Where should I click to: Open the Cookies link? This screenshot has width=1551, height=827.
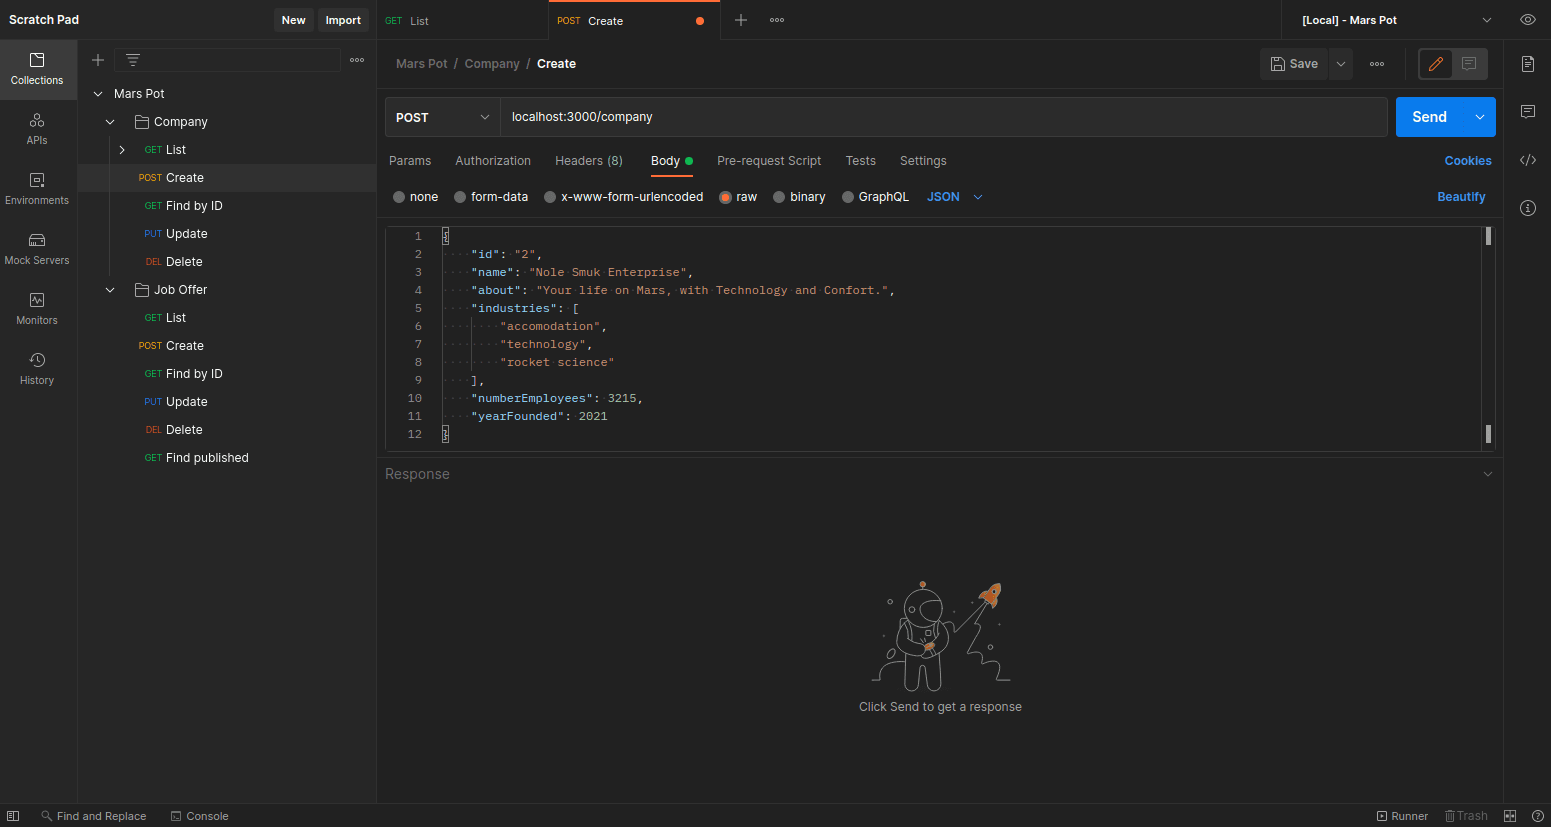coord(1468,161)
